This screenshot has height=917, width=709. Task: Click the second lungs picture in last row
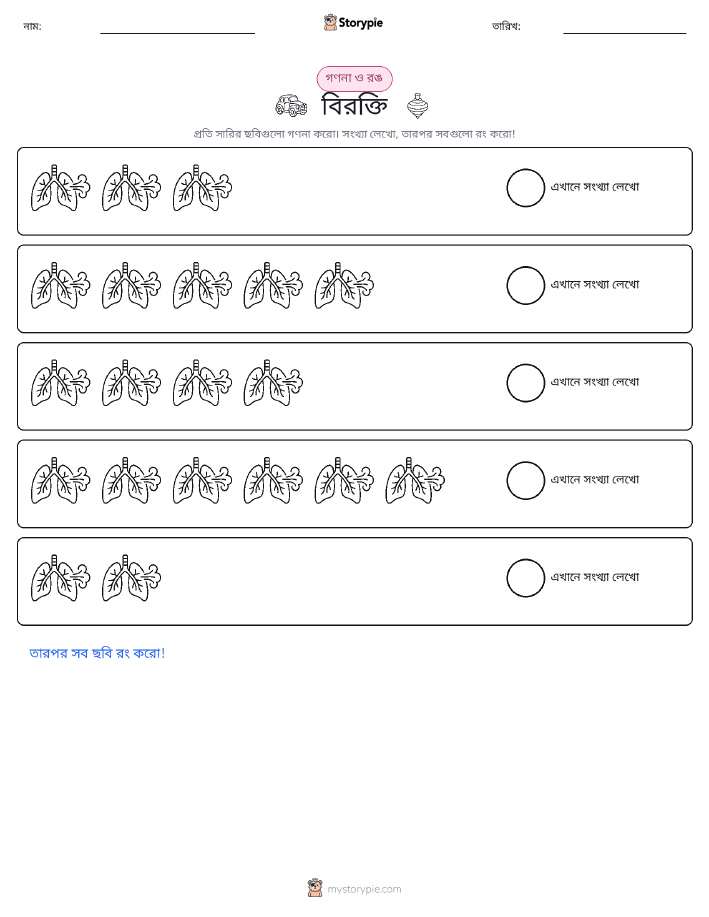pyautogui.click(x=131, y=578)
